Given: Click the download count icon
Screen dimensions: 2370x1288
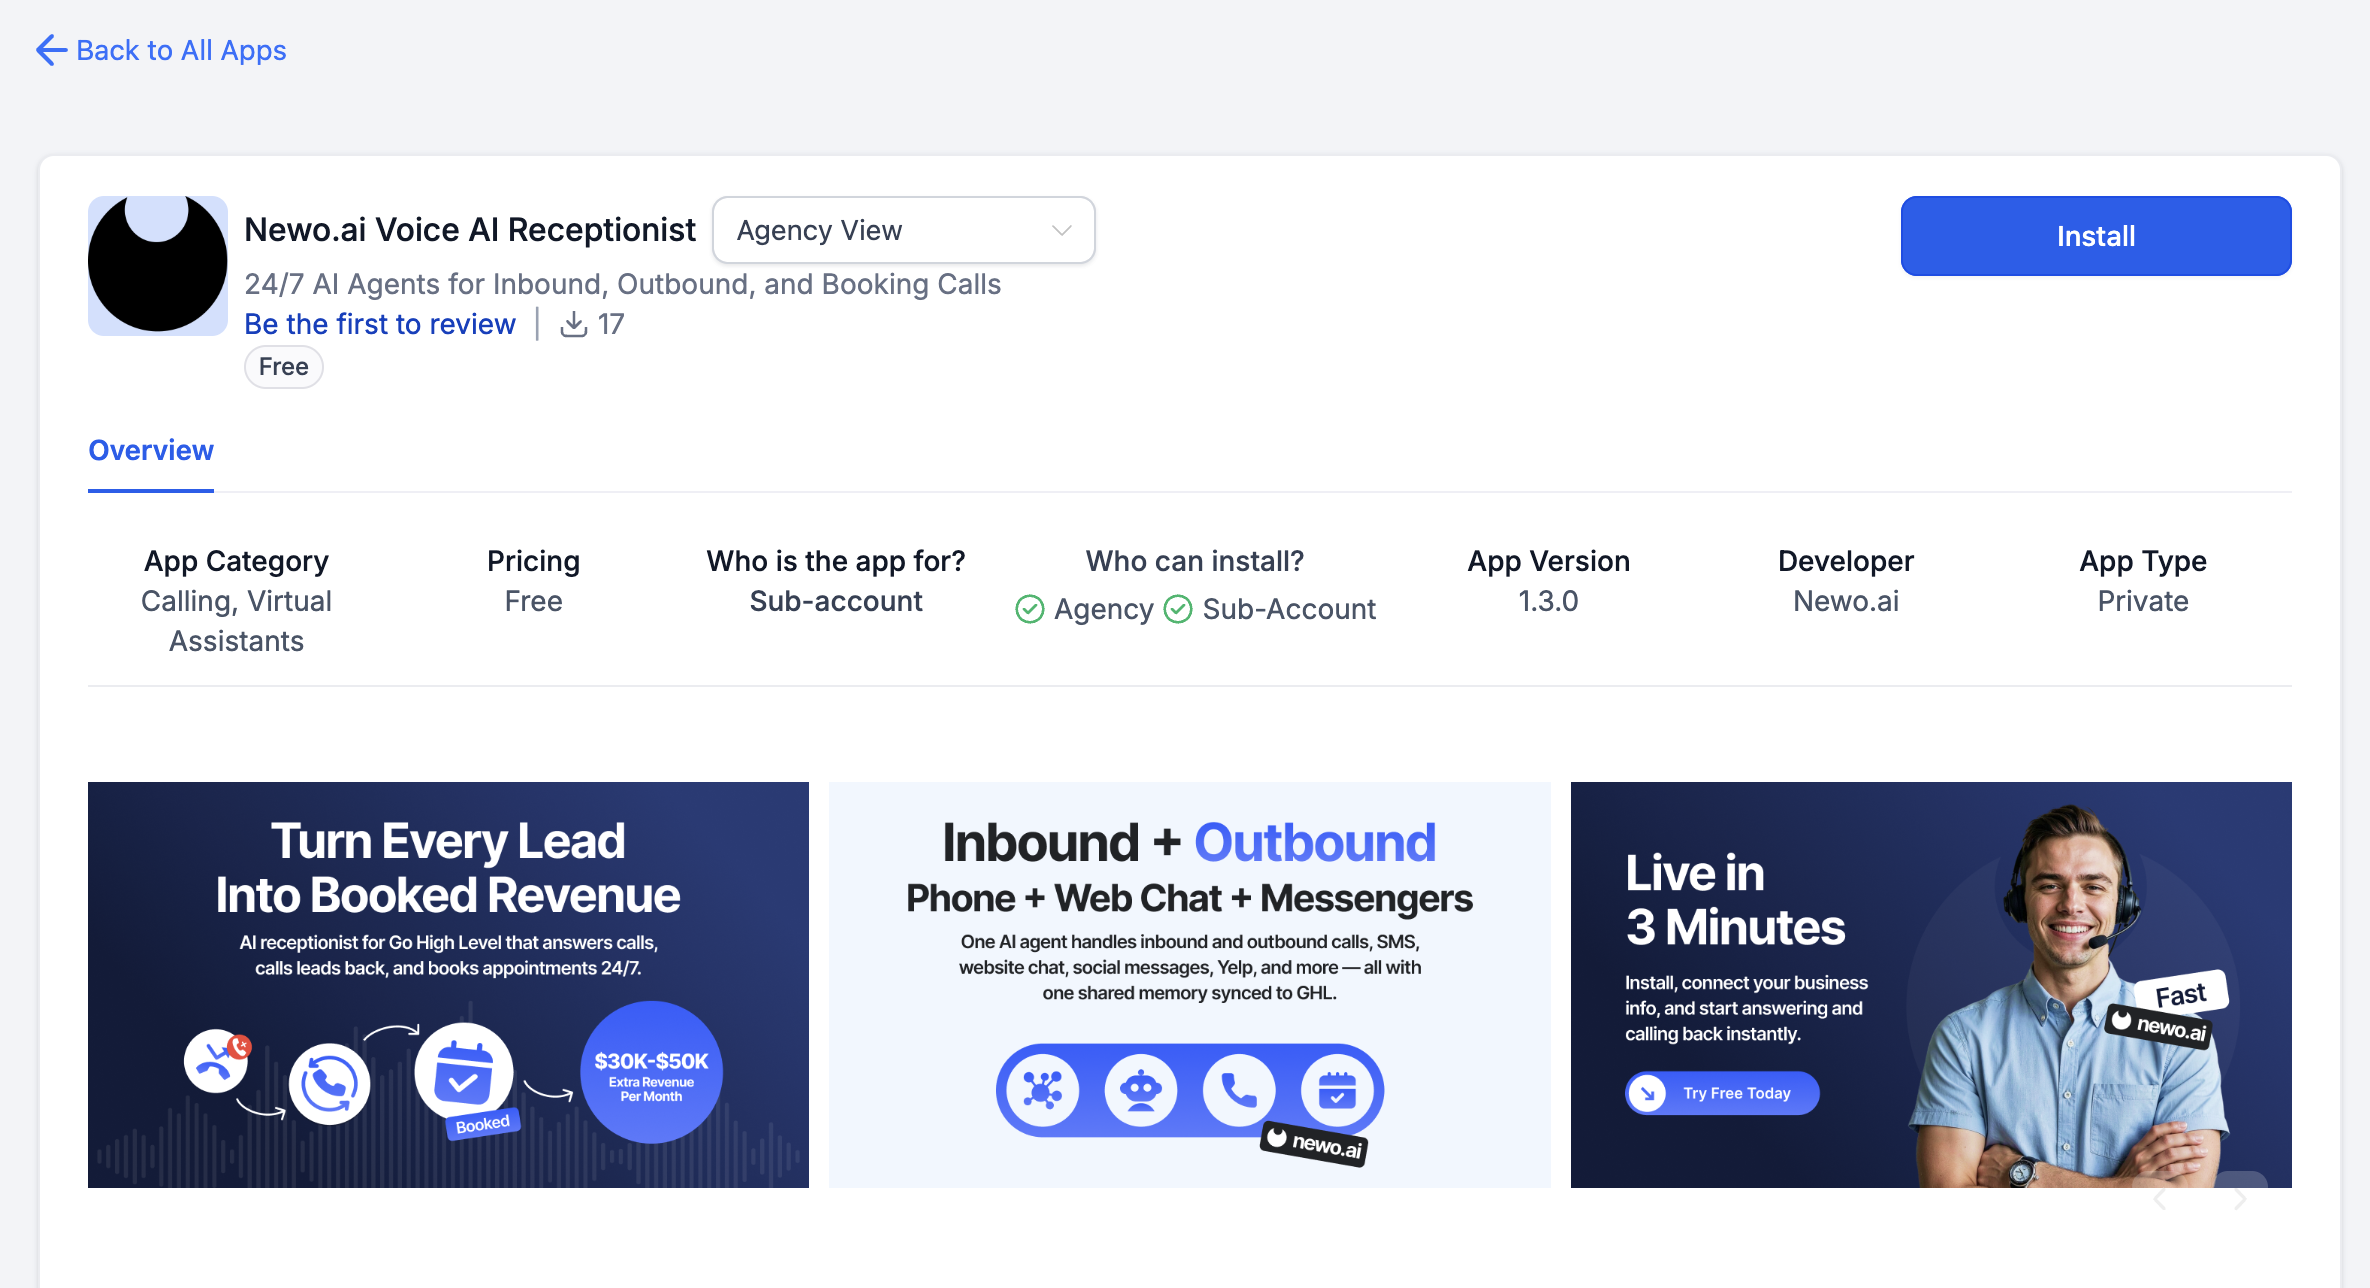Looking at the screenshot, I should [x=573, y=324].
